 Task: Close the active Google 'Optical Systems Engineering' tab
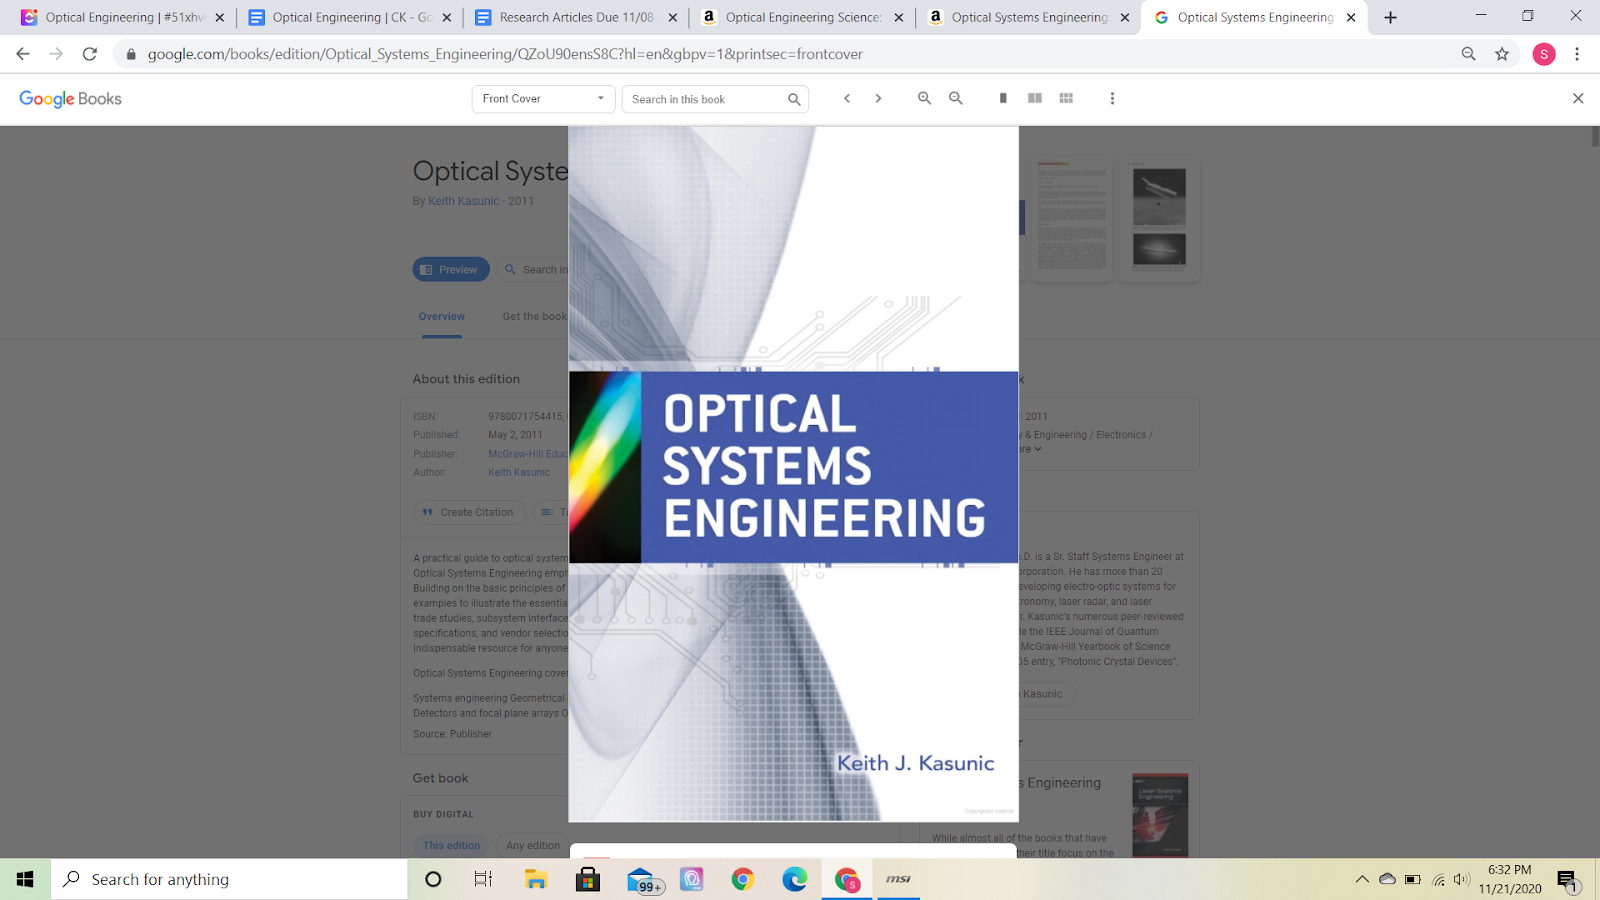[1351, 17]
